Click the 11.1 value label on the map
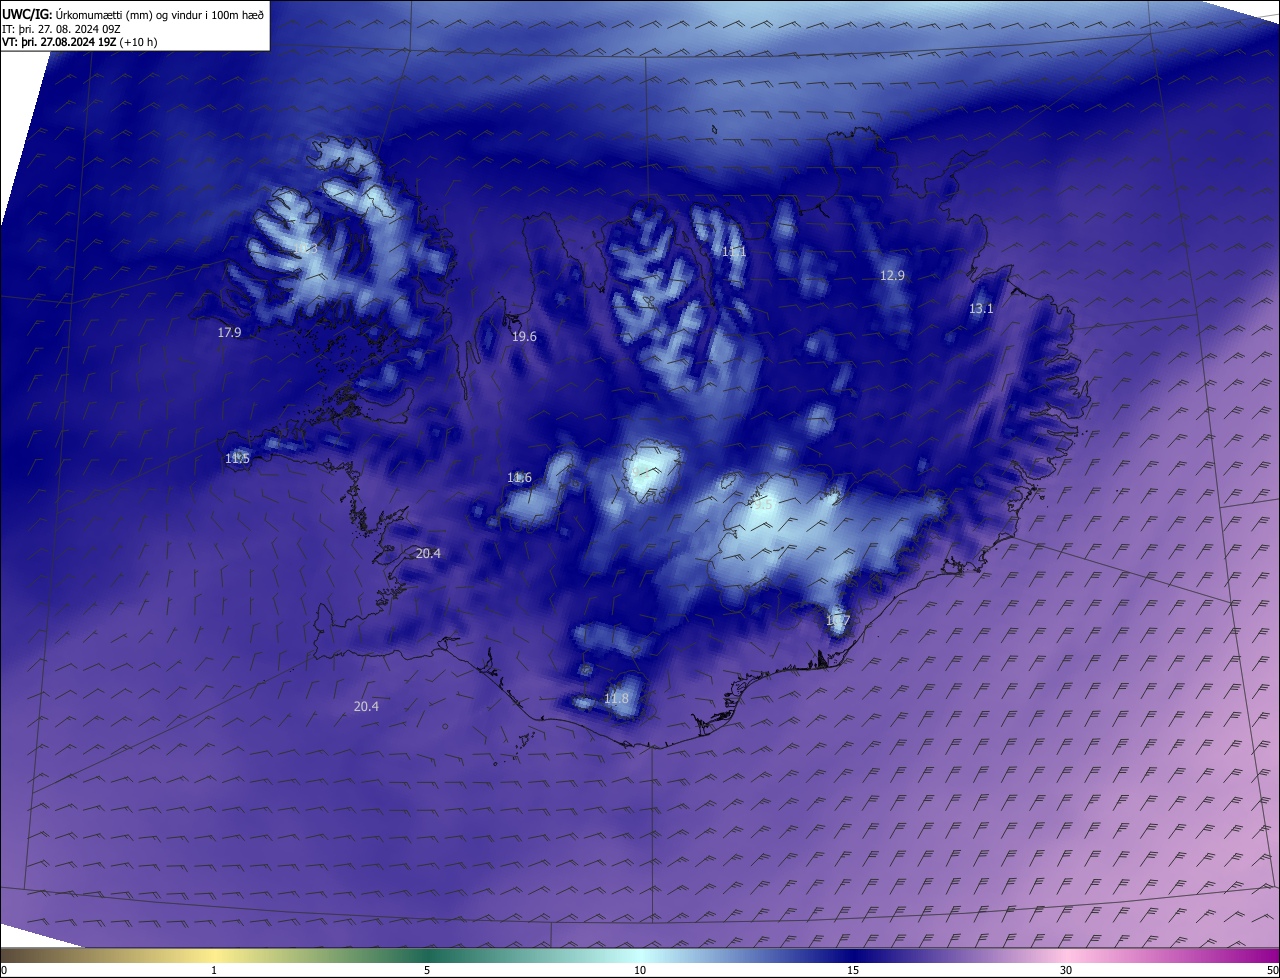The height and width of the screenshot is (978, 1280). (734, 252)
